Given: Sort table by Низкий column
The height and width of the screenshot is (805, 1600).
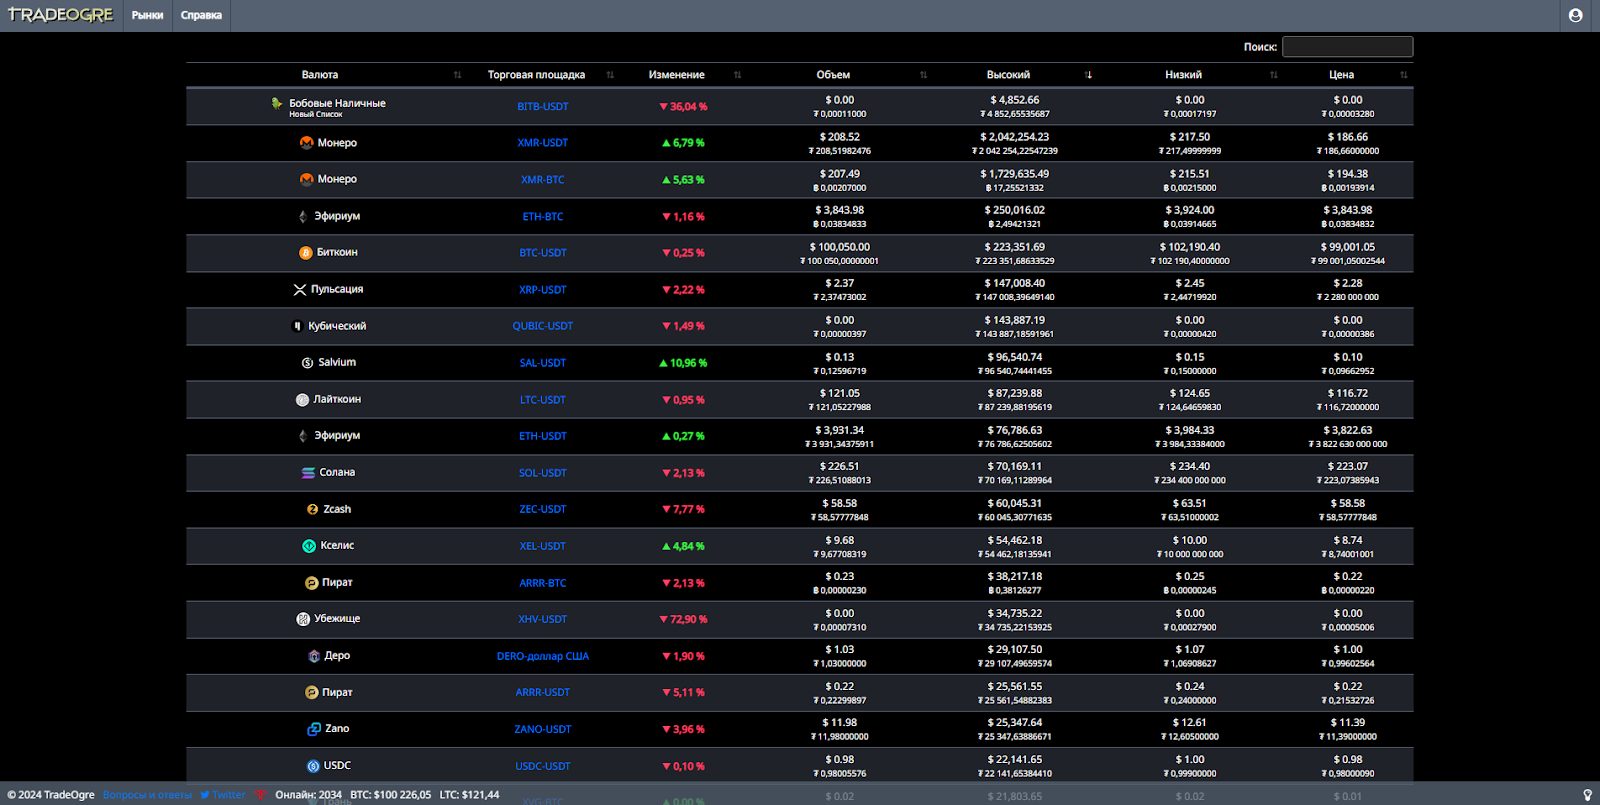Looking at the screenshot, I should point(1190,75).
